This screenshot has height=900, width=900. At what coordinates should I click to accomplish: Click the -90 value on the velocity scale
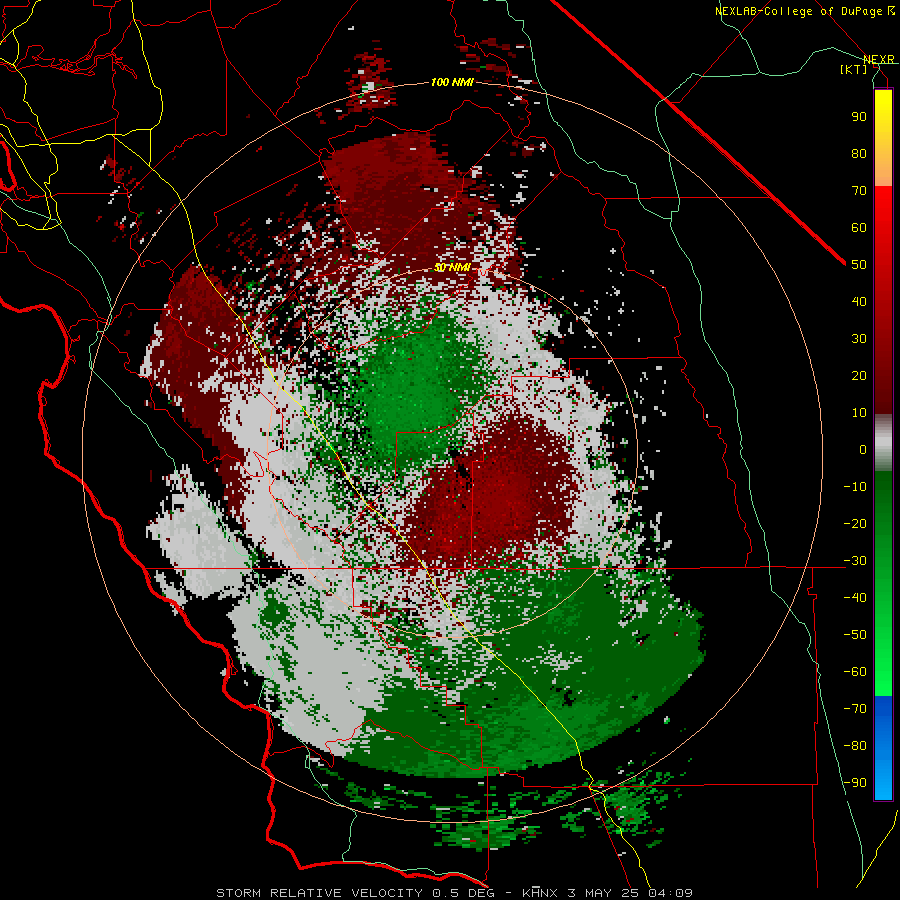coord(855,782)
